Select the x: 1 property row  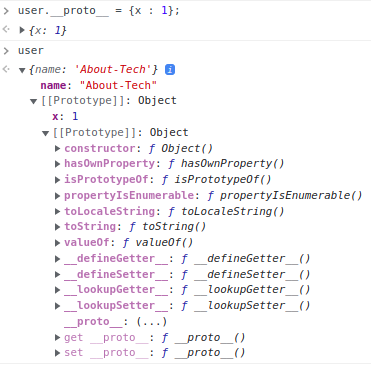click(x=65, y=116)
